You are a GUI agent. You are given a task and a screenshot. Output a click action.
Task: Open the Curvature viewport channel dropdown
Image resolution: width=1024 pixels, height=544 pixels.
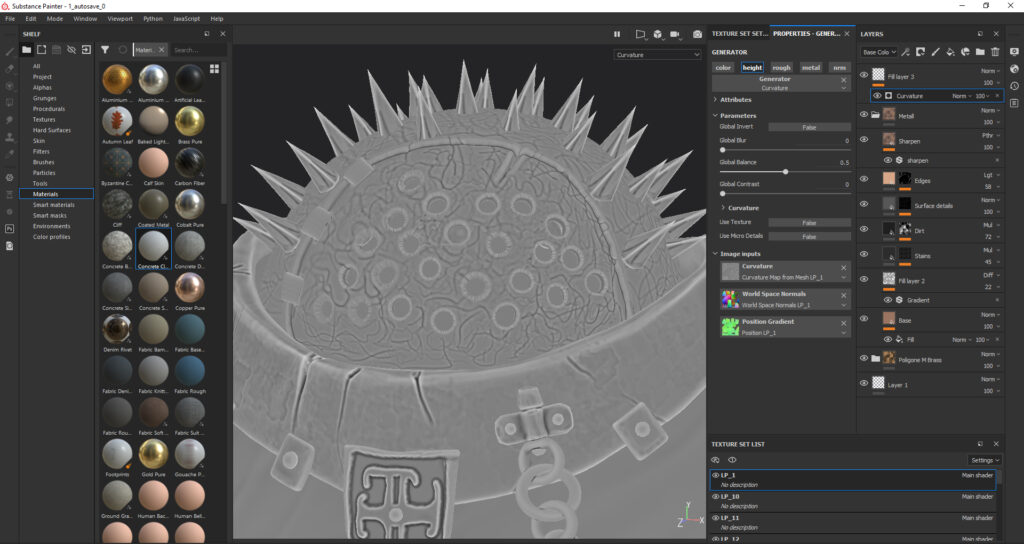point(657,55)
